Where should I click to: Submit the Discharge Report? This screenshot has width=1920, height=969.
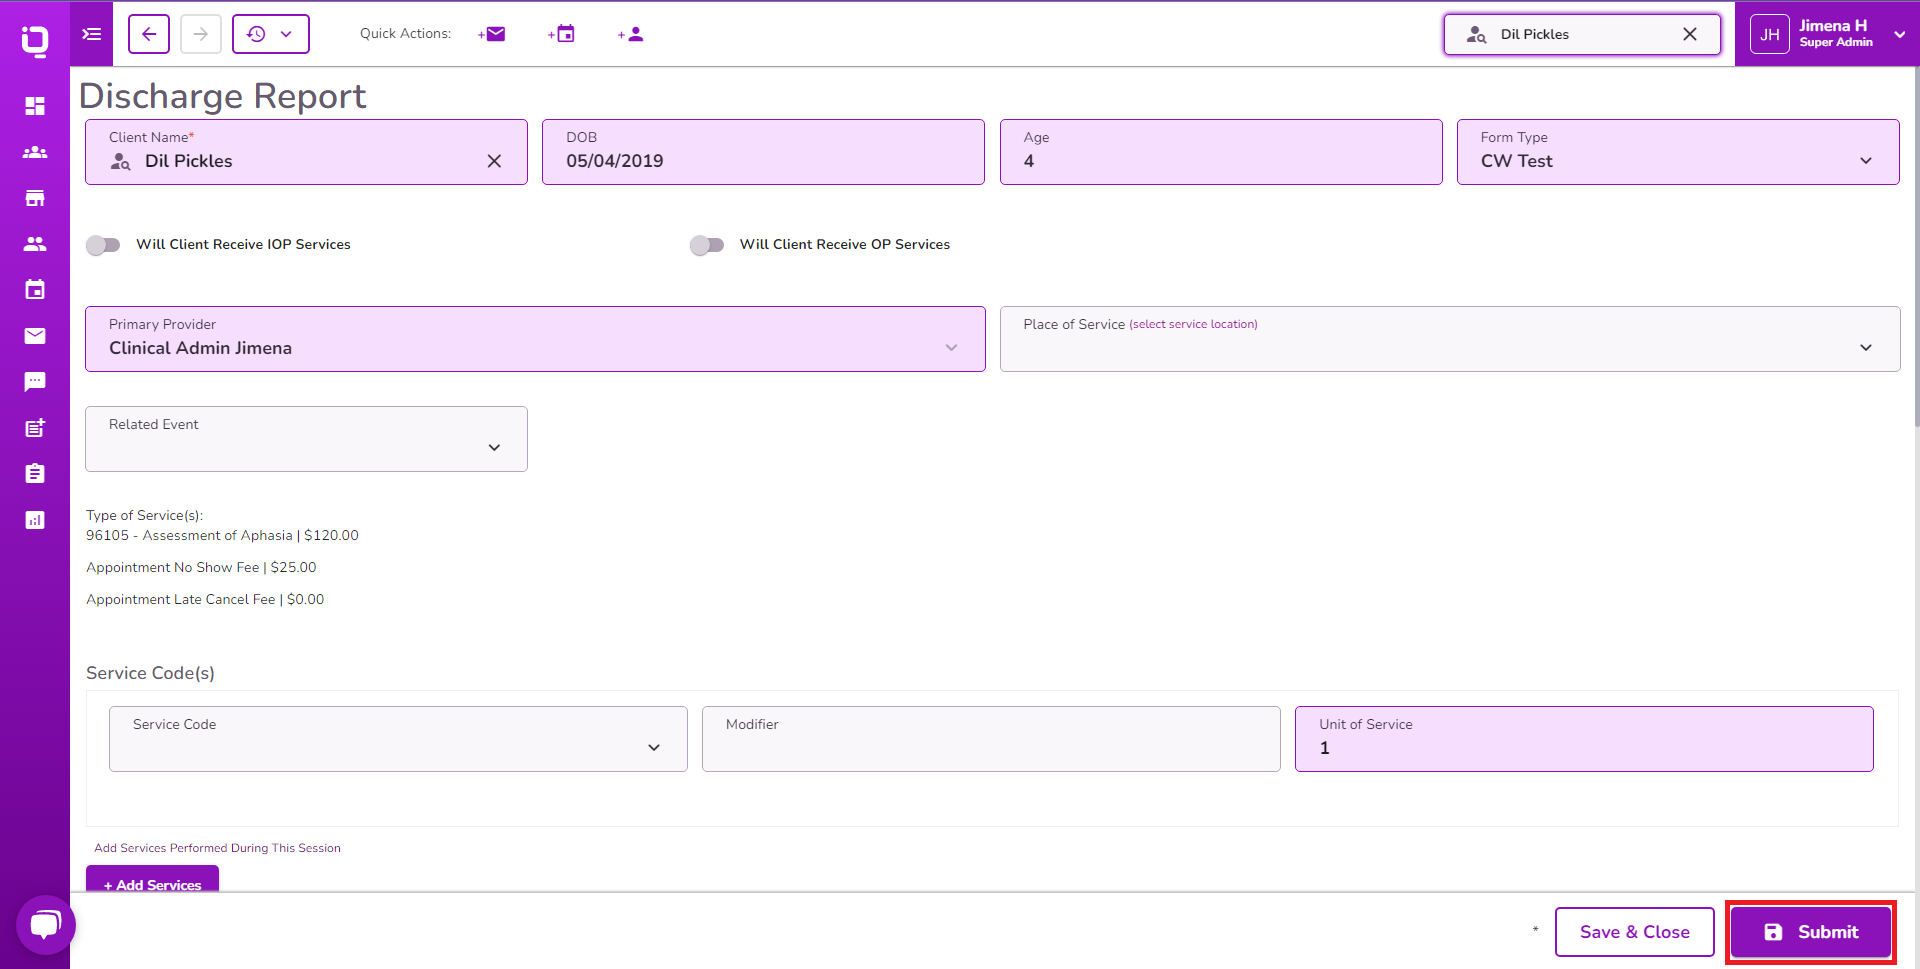[x=1810, y=931]
